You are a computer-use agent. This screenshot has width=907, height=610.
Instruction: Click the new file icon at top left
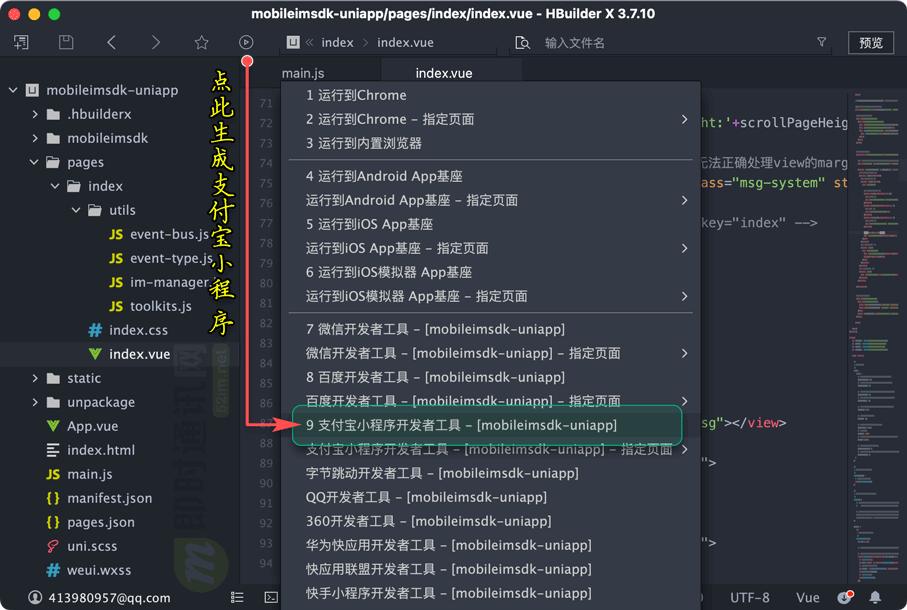click(20, 42)
